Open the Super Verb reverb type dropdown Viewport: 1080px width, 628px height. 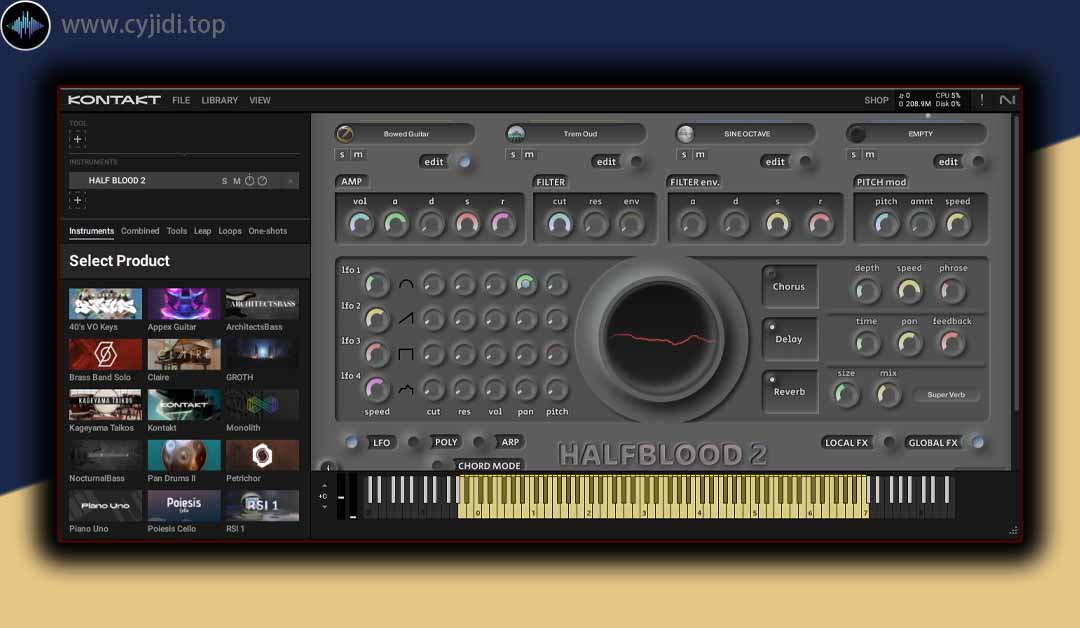point(946,395)
